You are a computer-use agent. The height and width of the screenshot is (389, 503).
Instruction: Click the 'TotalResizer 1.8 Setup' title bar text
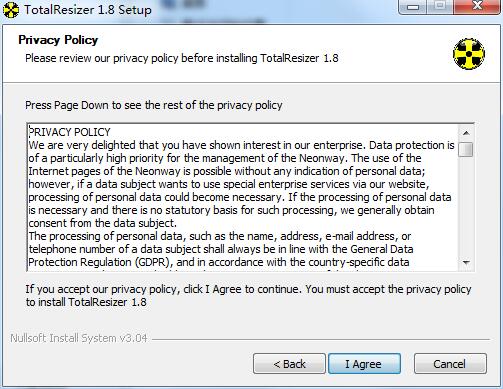point(88,10)
